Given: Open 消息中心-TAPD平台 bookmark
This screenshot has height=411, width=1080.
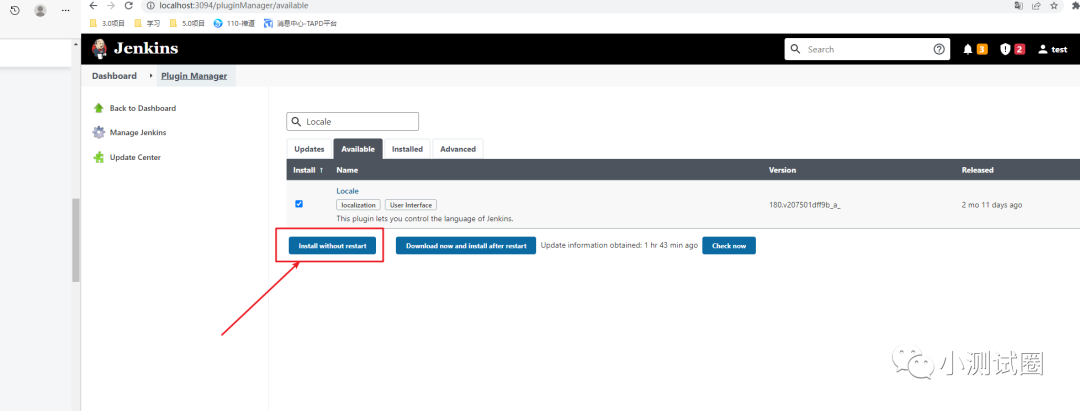Looking at the screenshot, I should (x=300, y=23).
